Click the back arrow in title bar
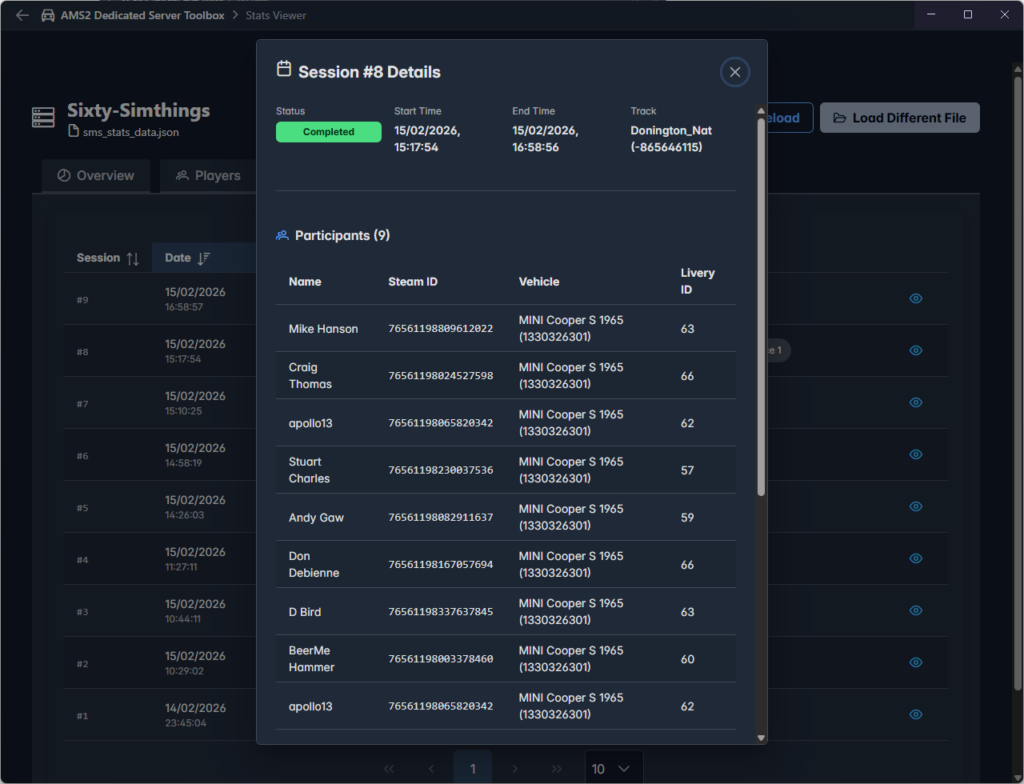This screenshot has width=1024, height=784. point(22,15)
